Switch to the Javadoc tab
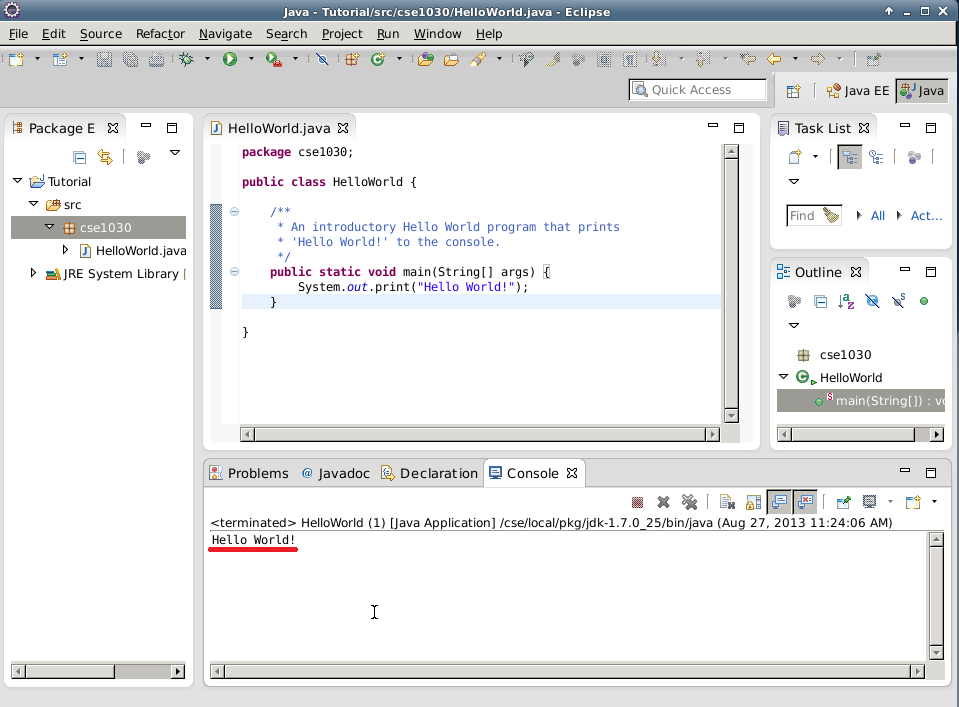 coord(336,473)
